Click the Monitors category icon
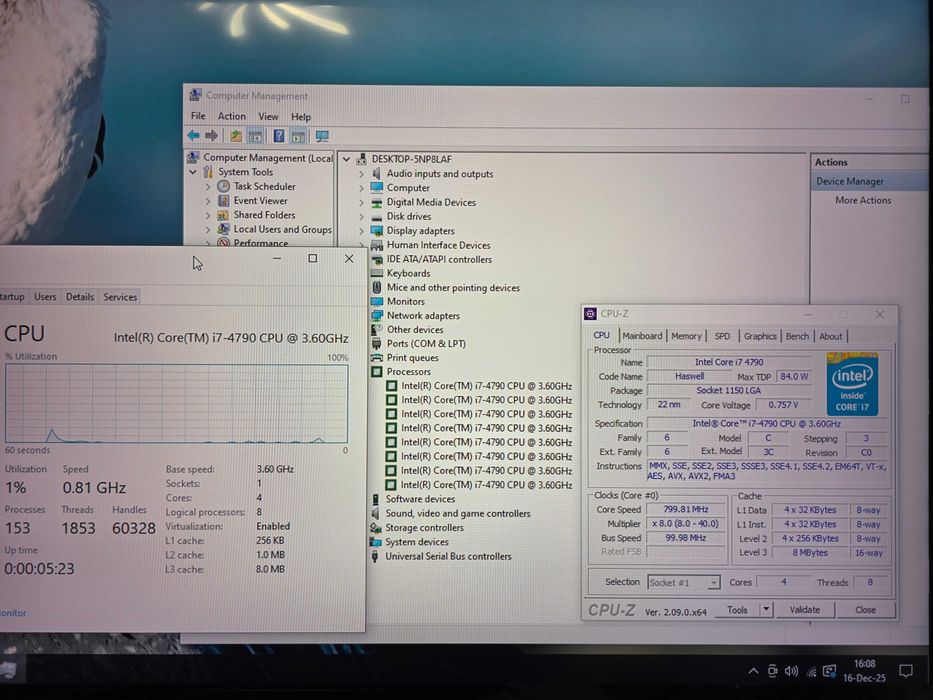The height and width of the screenshot is (700, 933). (377, 301)
